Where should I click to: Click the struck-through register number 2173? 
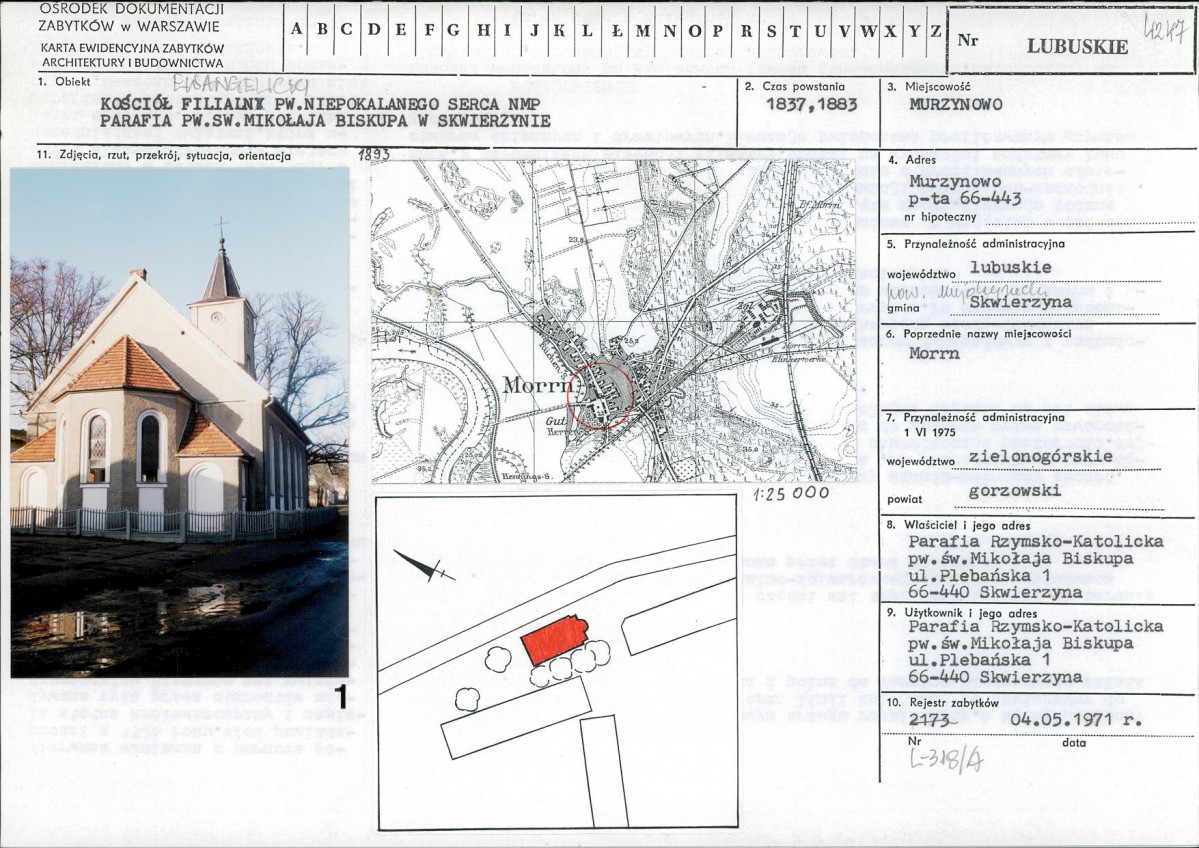[930, 720]
